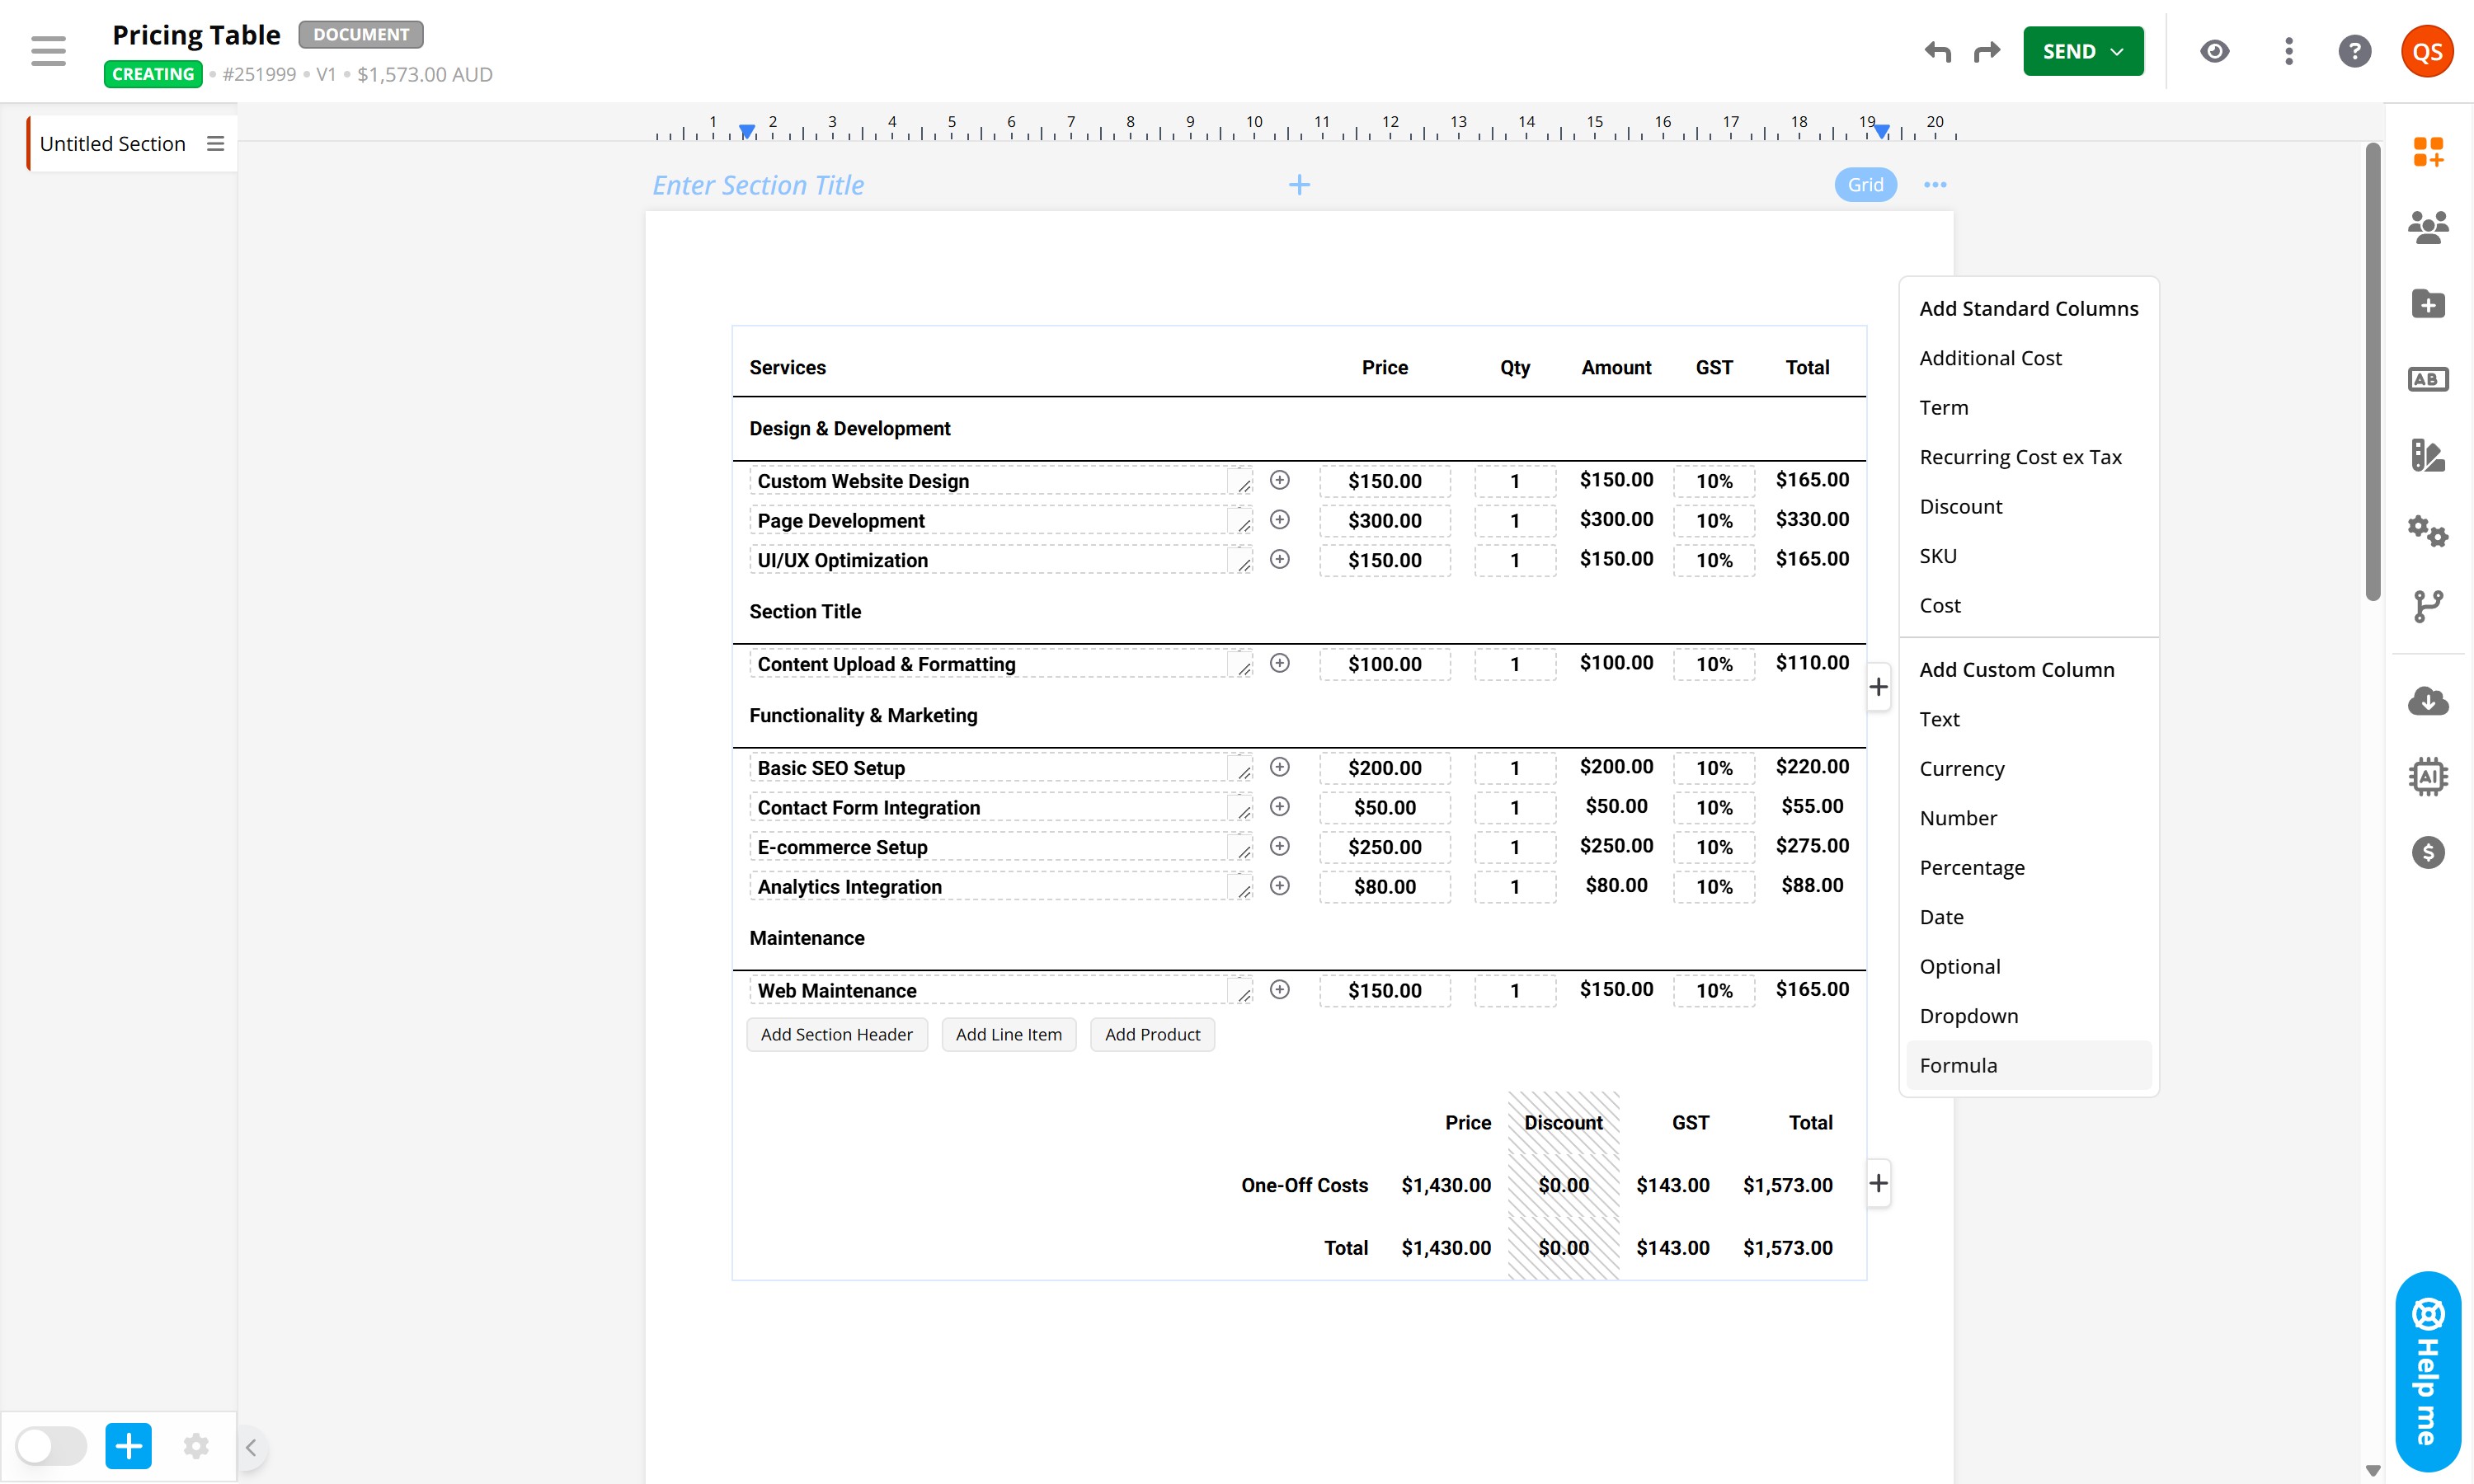Click the AI chip sidebar icon
This screenshot has height=1484, width=2474.
(2427, 776)
